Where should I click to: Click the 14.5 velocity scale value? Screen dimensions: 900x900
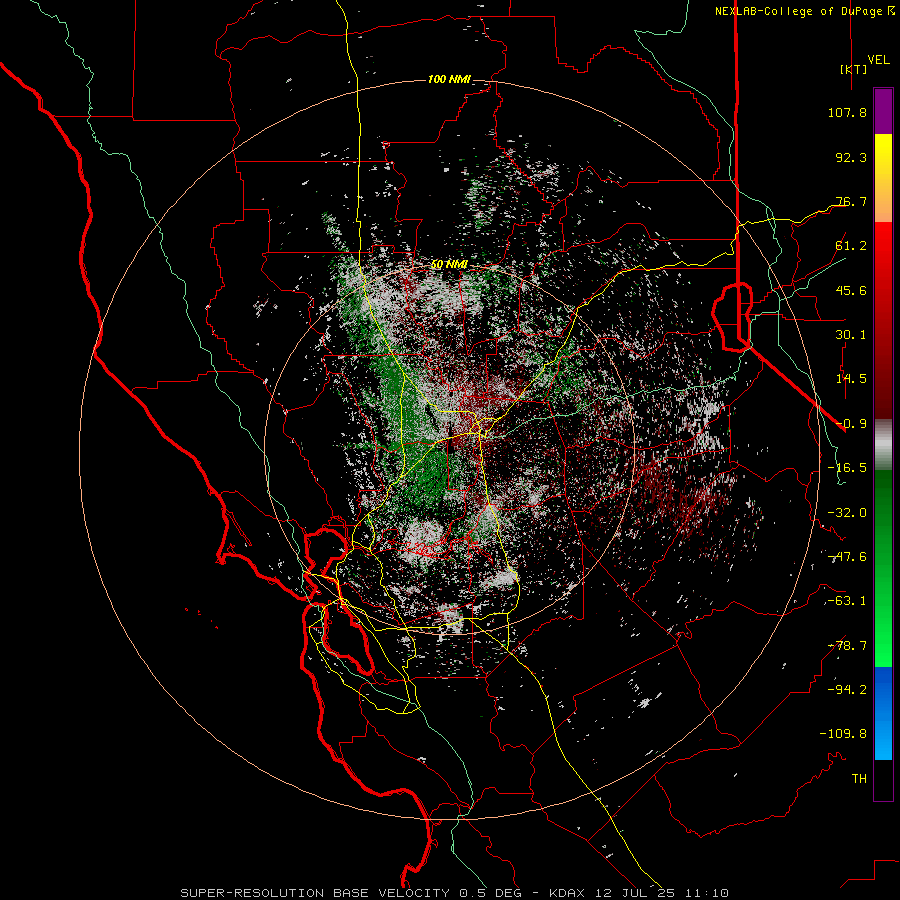point(851,379)
